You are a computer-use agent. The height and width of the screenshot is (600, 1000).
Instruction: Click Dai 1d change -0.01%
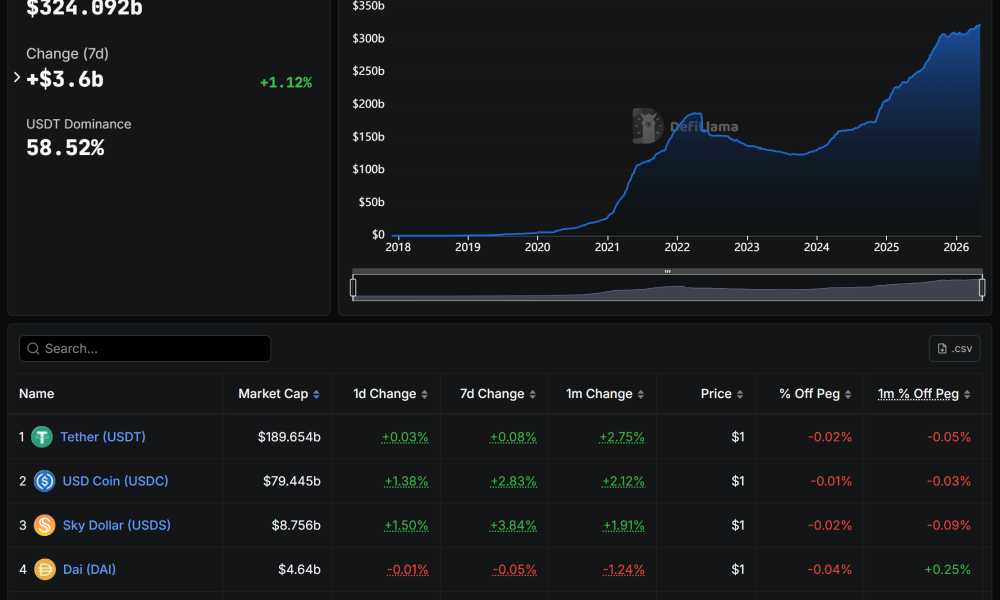click(408, 570)
